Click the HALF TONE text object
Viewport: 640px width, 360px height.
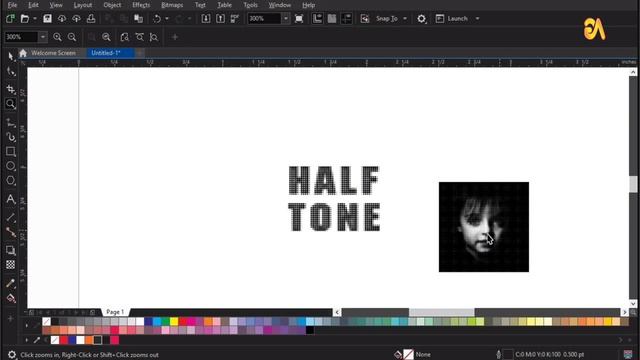[x=334, y=198]
